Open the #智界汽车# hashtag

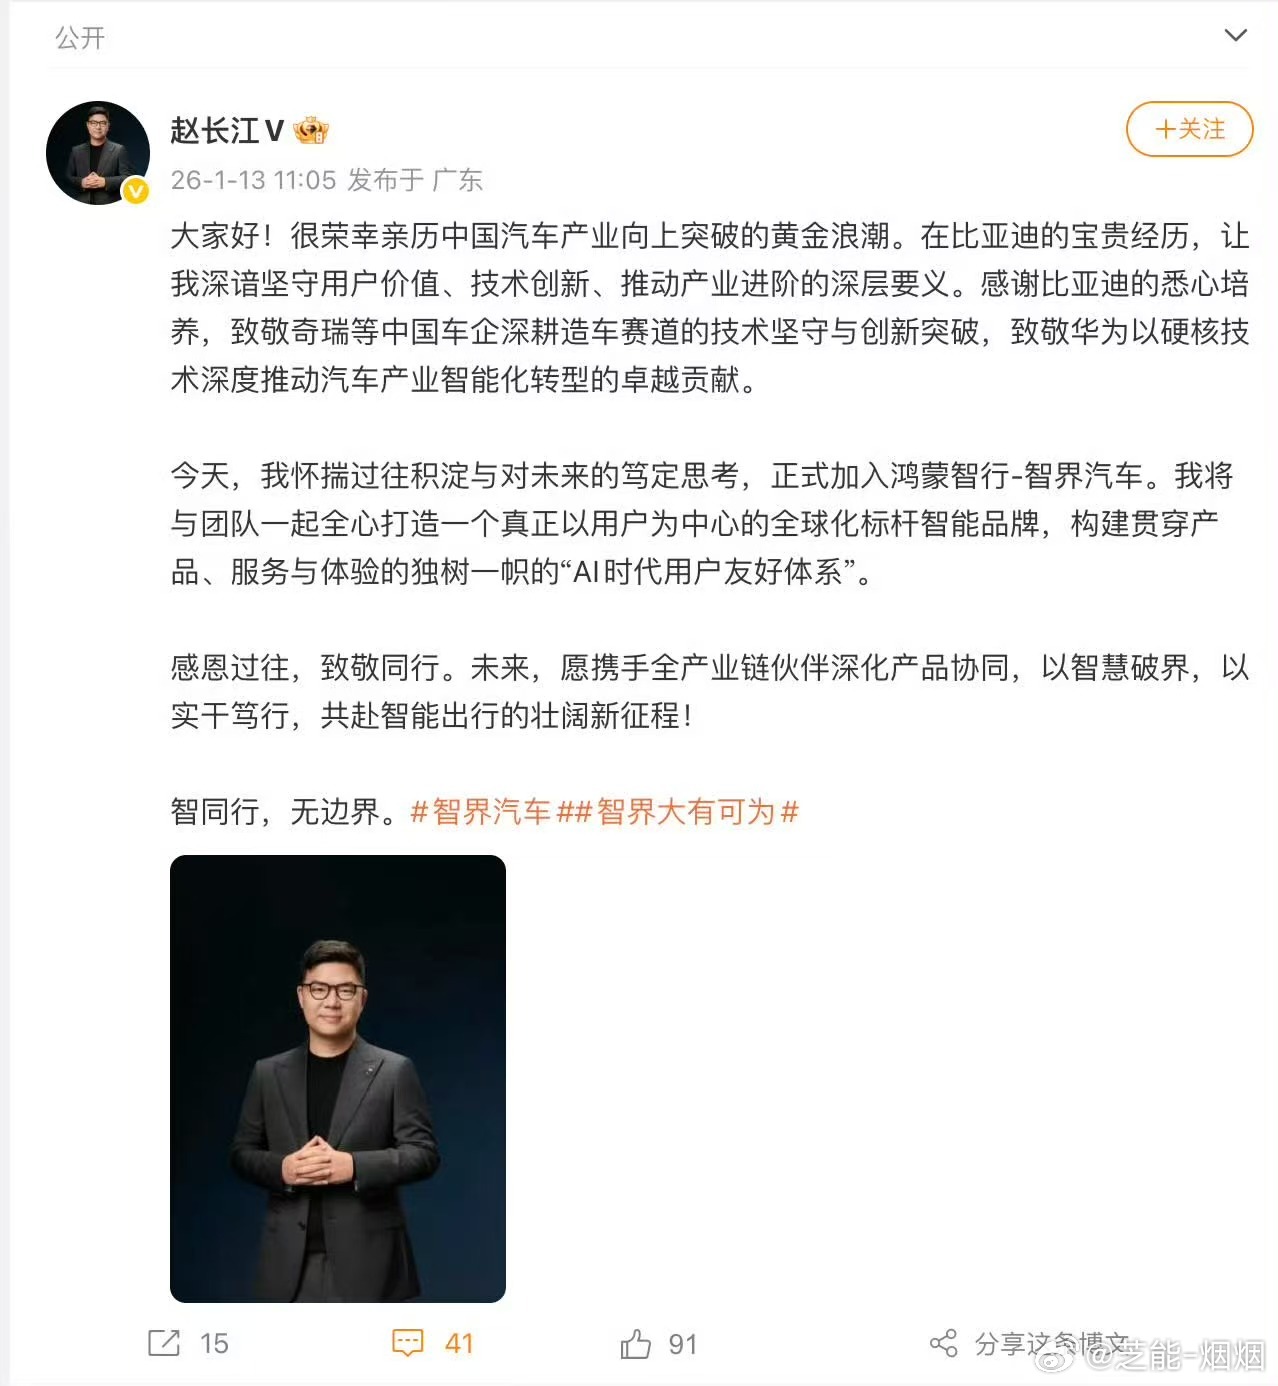click(x=481, y=812)
